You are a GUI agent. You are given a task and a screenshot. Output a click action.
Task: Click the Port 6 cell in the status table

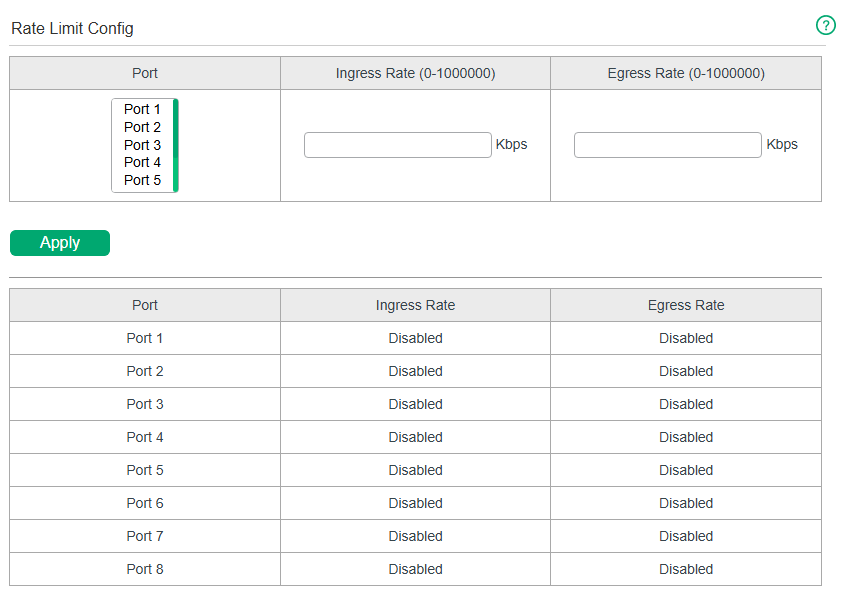click(x=145, y=503)
